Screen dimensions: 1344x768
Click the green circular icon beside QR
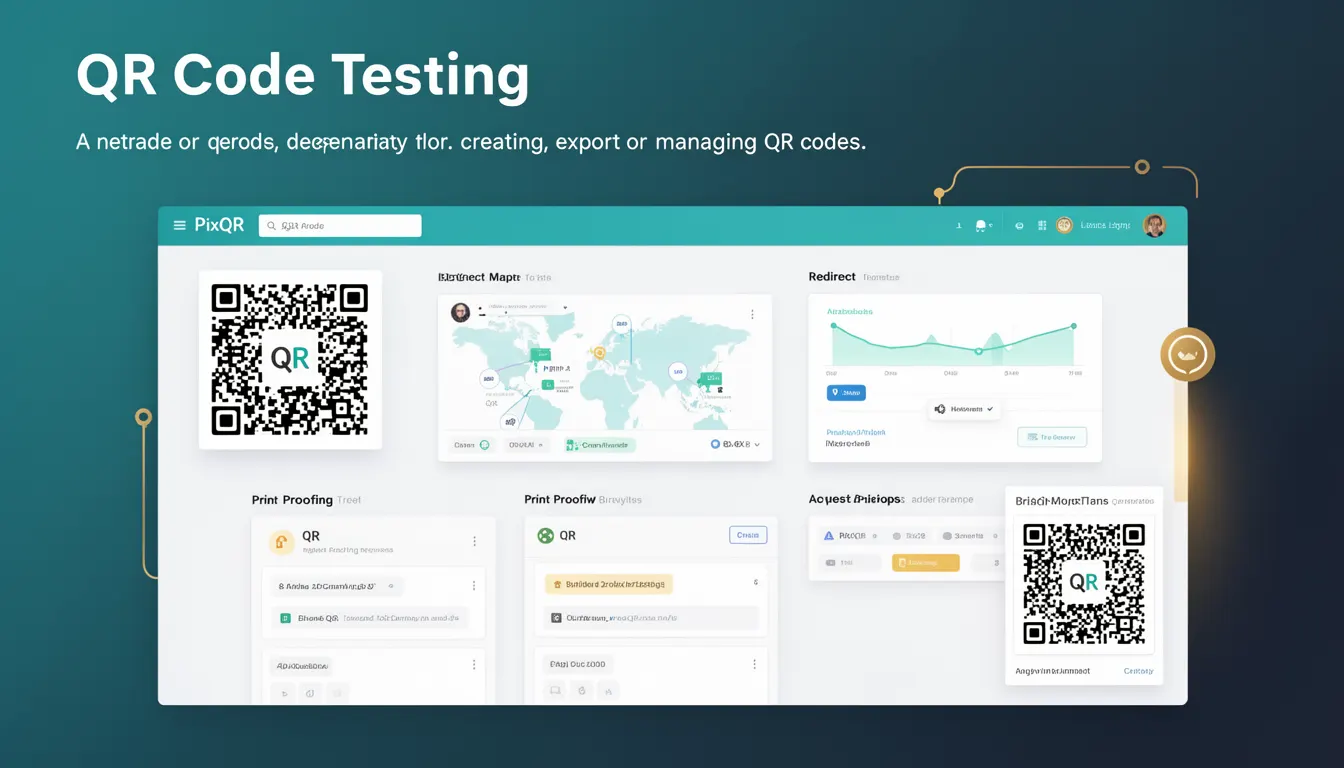tap(545, 536)
